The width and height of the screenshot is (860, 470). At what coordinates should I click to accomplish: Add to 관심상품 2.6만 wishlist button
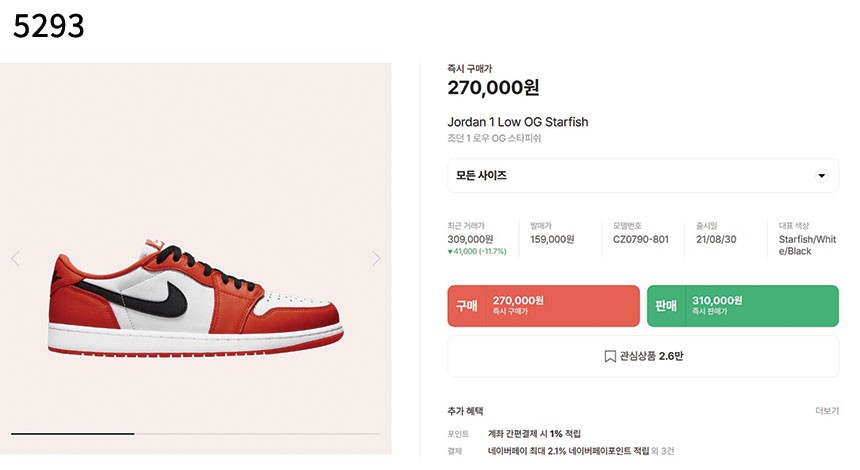tap(643, 356)
